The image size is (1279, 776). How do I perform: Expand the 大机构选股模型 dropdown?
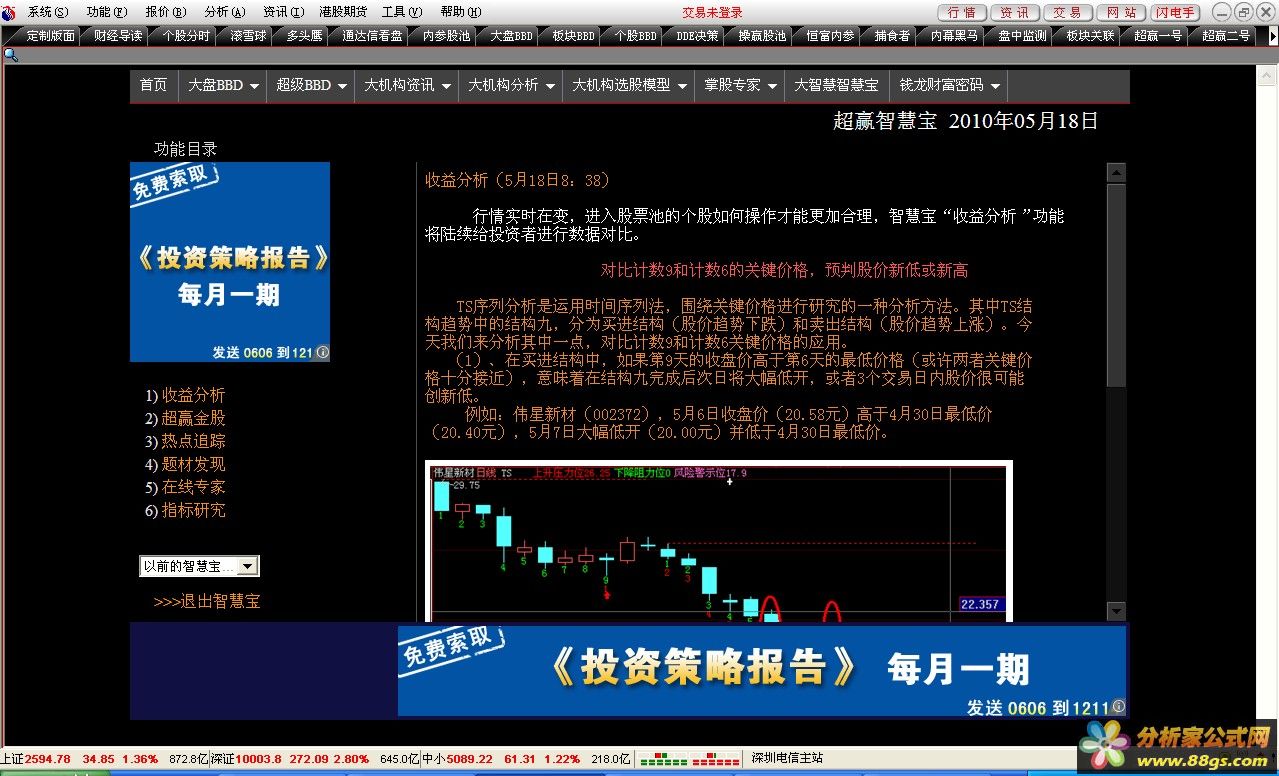click(x=629, y=86)
